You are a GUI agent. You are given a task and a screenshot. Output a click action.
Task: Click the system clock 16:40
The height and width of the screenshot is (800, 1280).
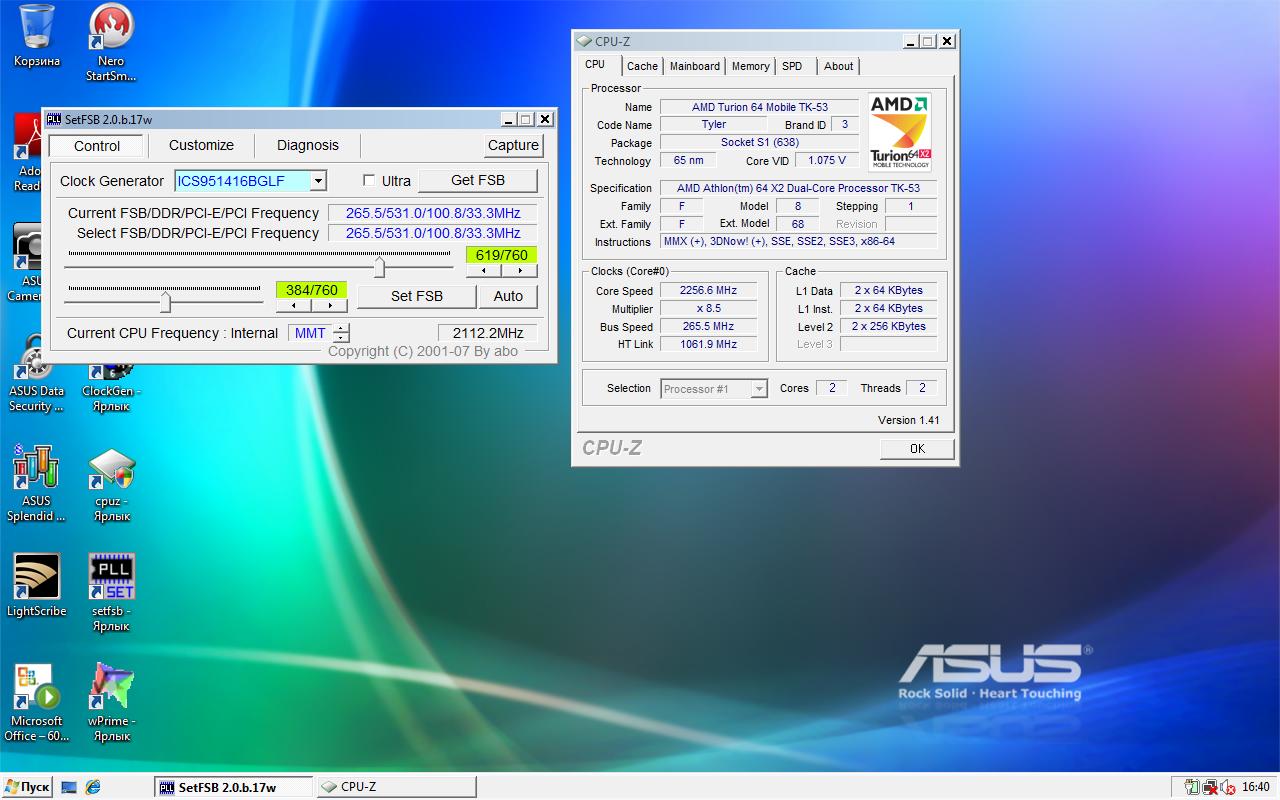coord(1255,787)
